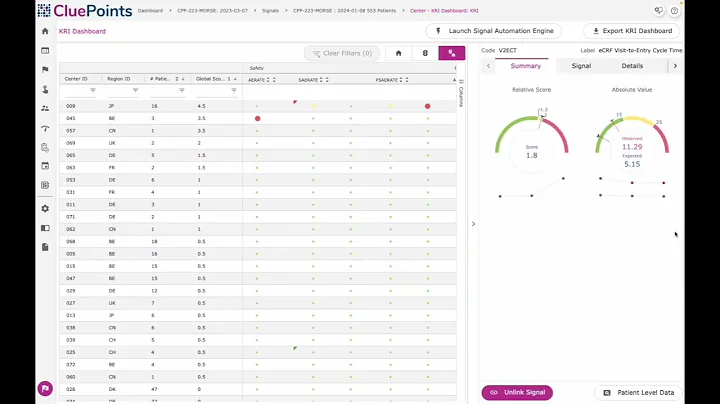Screen dimensions: 720x404
Task: Launch Signal Automation Engine
Action: tap(494, 31)
